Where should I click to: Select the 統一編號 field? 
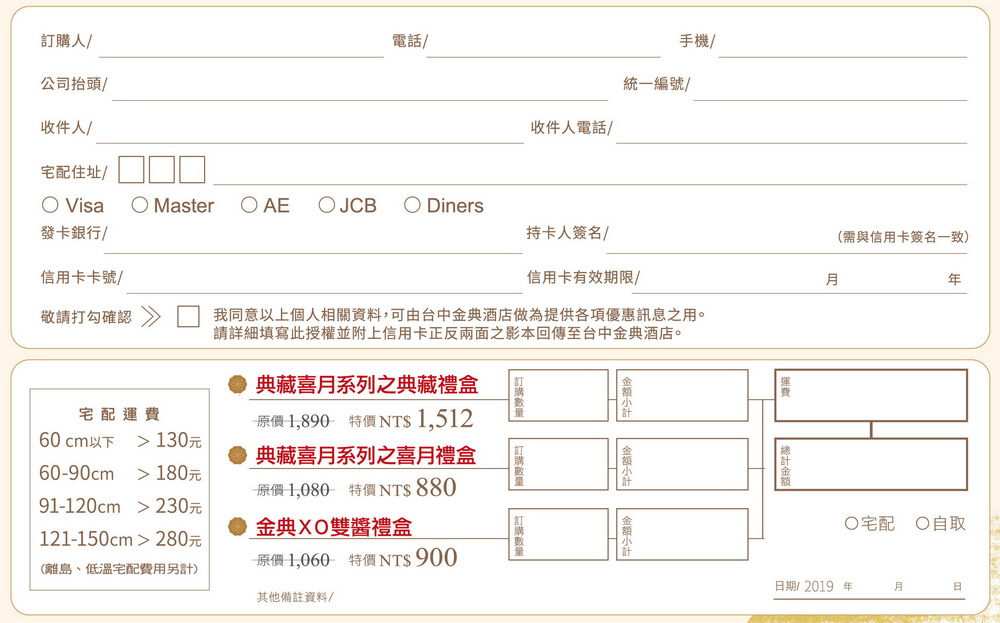coord(830,86)
